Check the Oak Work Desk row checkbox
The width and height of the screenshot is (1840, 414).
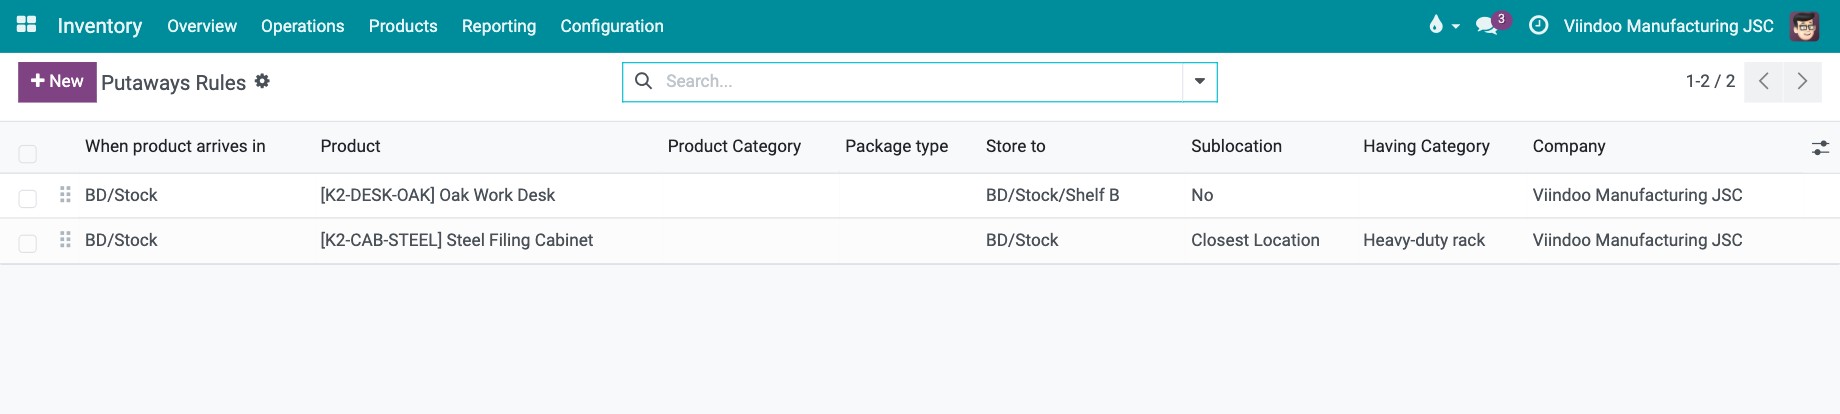28,198
